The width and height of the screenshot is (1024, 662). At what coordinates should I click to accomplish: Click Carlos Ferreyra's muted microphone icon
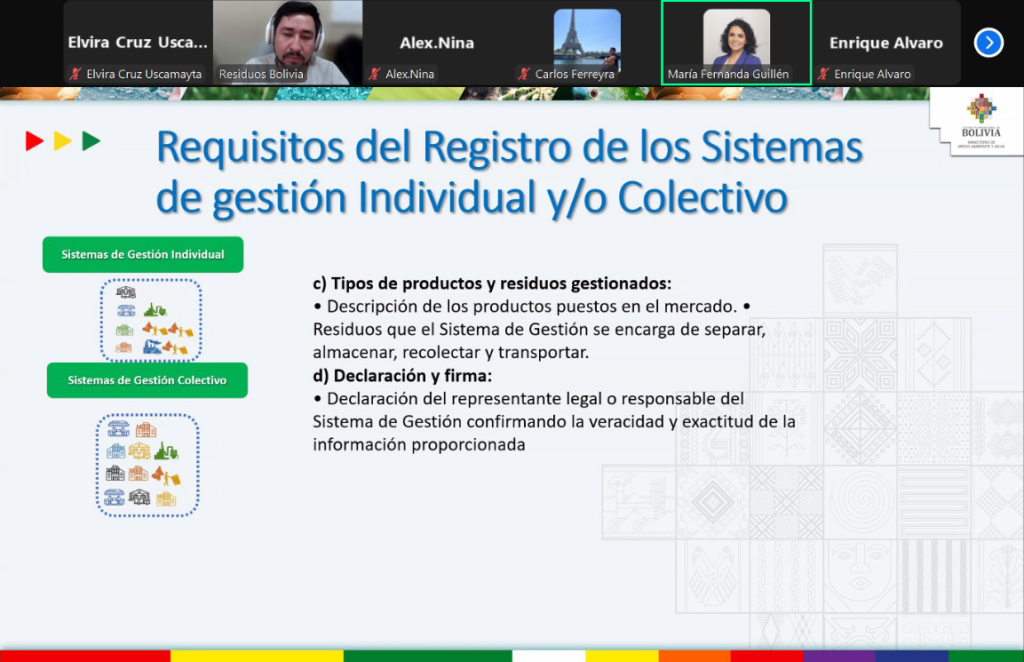click(524, 74)
